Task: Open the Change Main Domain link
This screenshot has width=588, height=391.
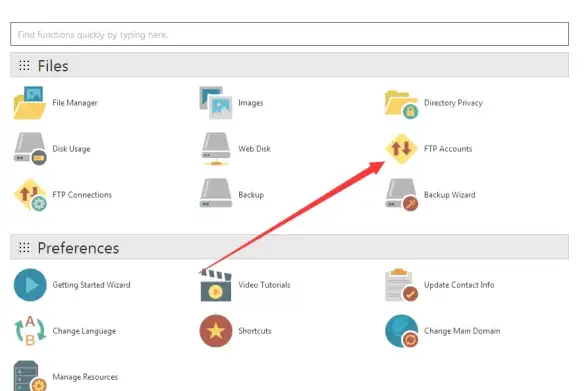Action: [x=462, y=331]
